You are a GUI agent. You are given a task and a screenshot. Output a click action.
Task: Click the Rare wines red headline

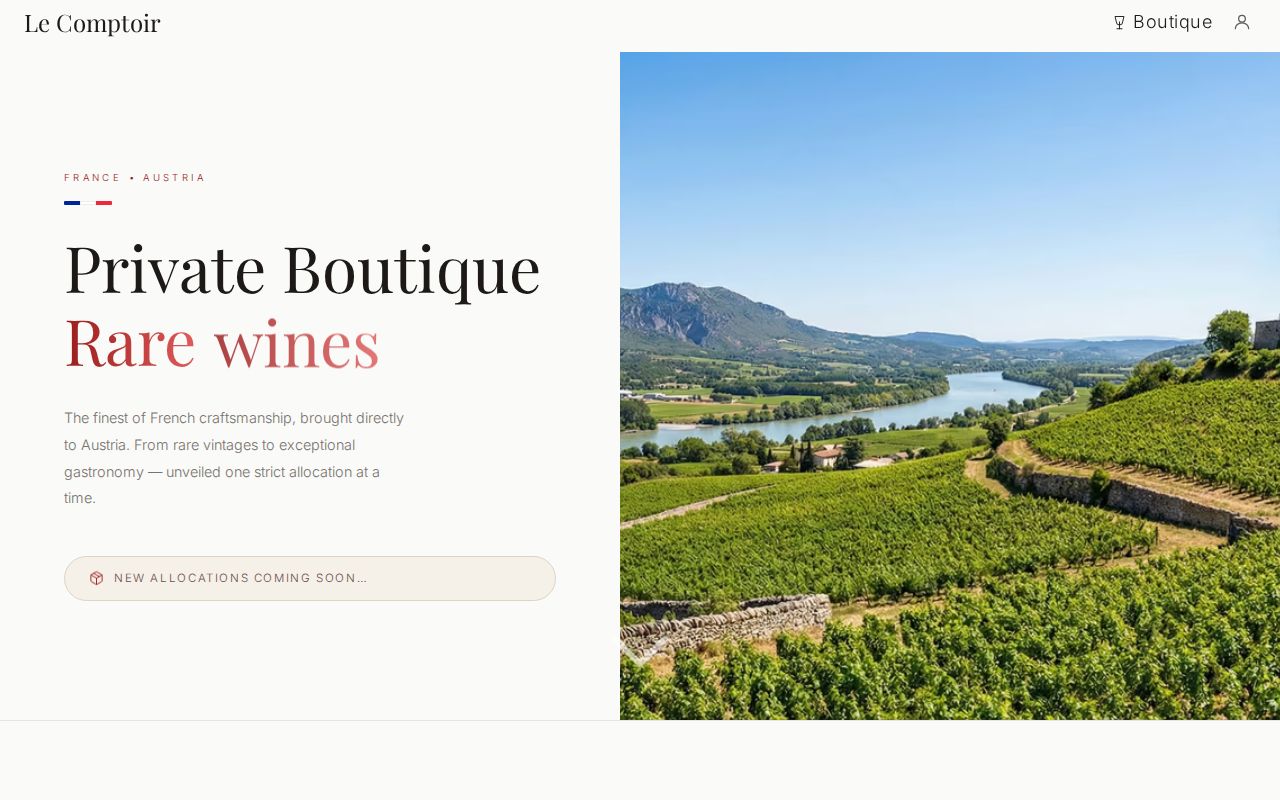(x=222, y=342)
